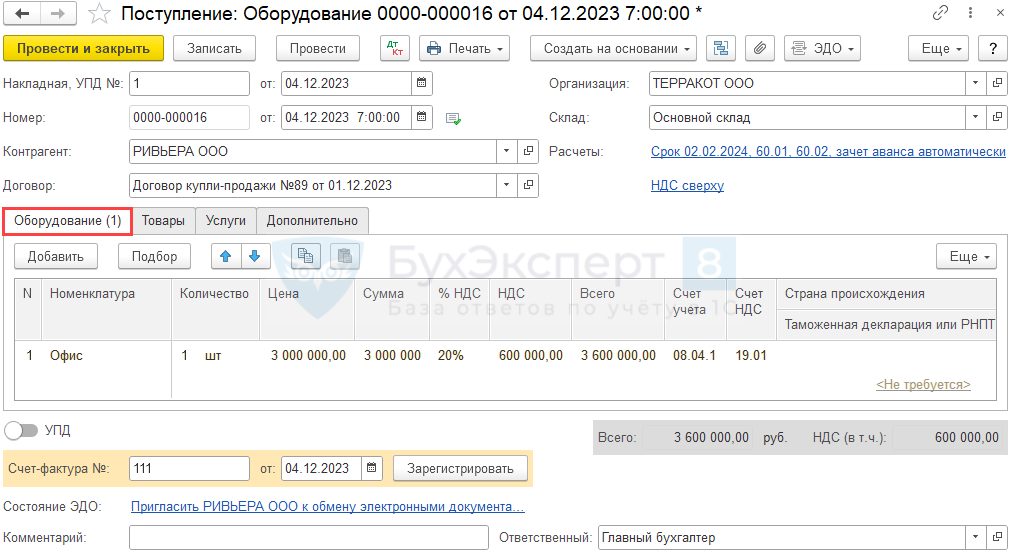Switch to the Товары tab
Screen dimensions: 1009x556
(163, 220)
